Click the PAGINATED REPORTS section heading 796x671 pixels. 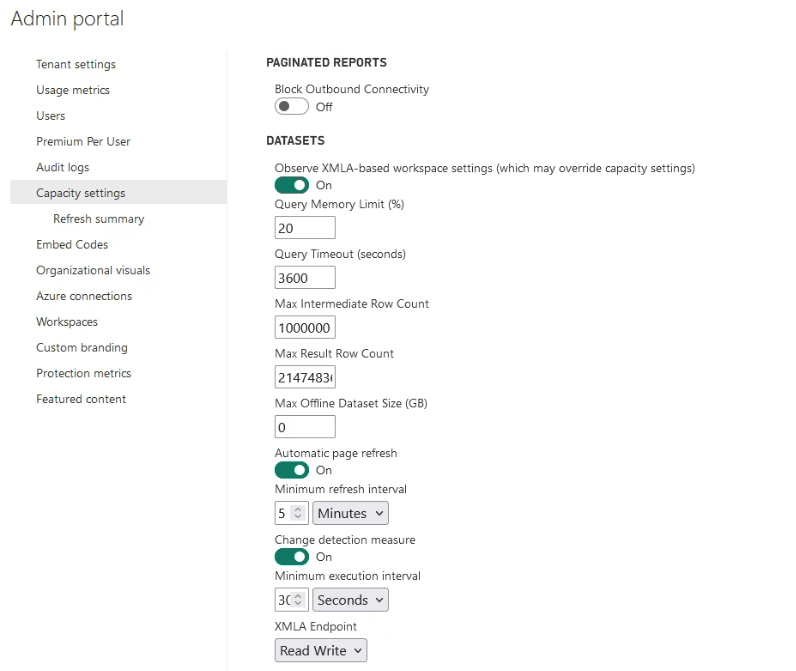326,62
